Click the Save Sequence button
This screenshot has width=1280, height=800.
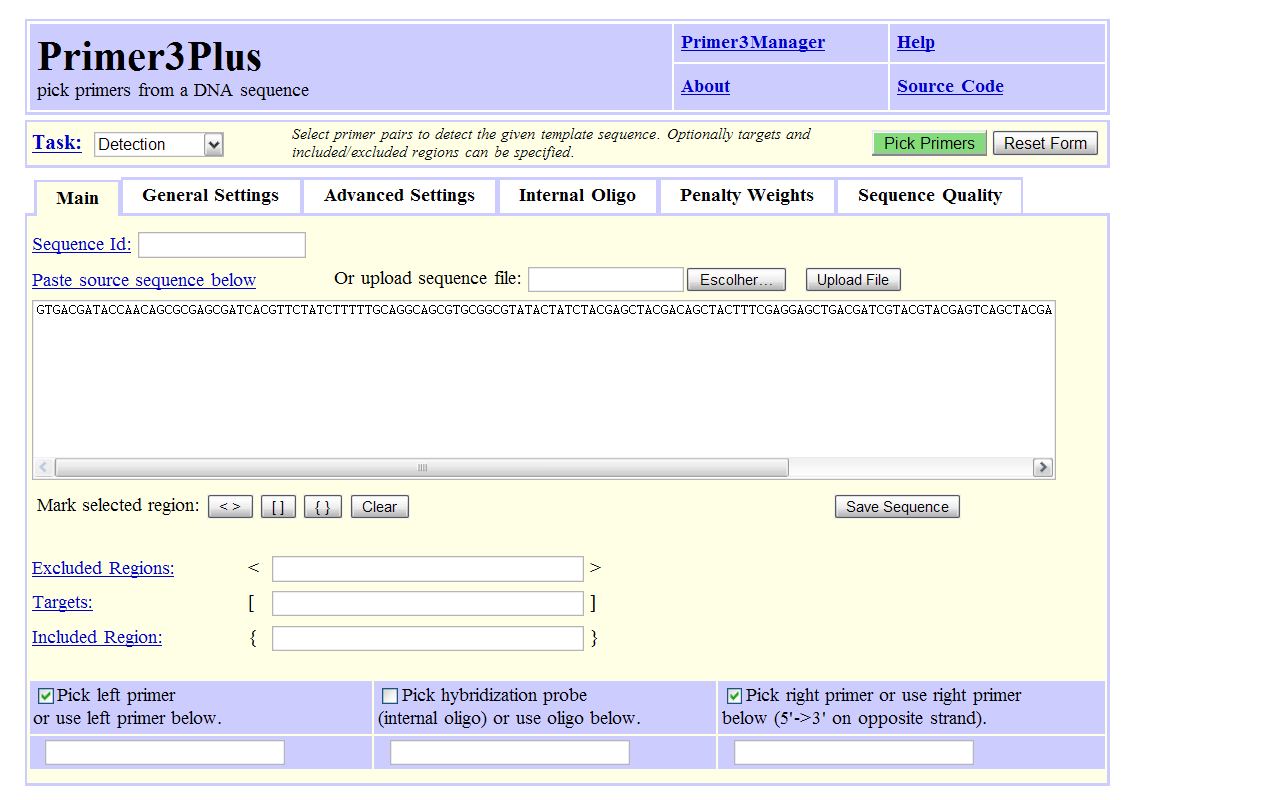click(x=897, y=507)
